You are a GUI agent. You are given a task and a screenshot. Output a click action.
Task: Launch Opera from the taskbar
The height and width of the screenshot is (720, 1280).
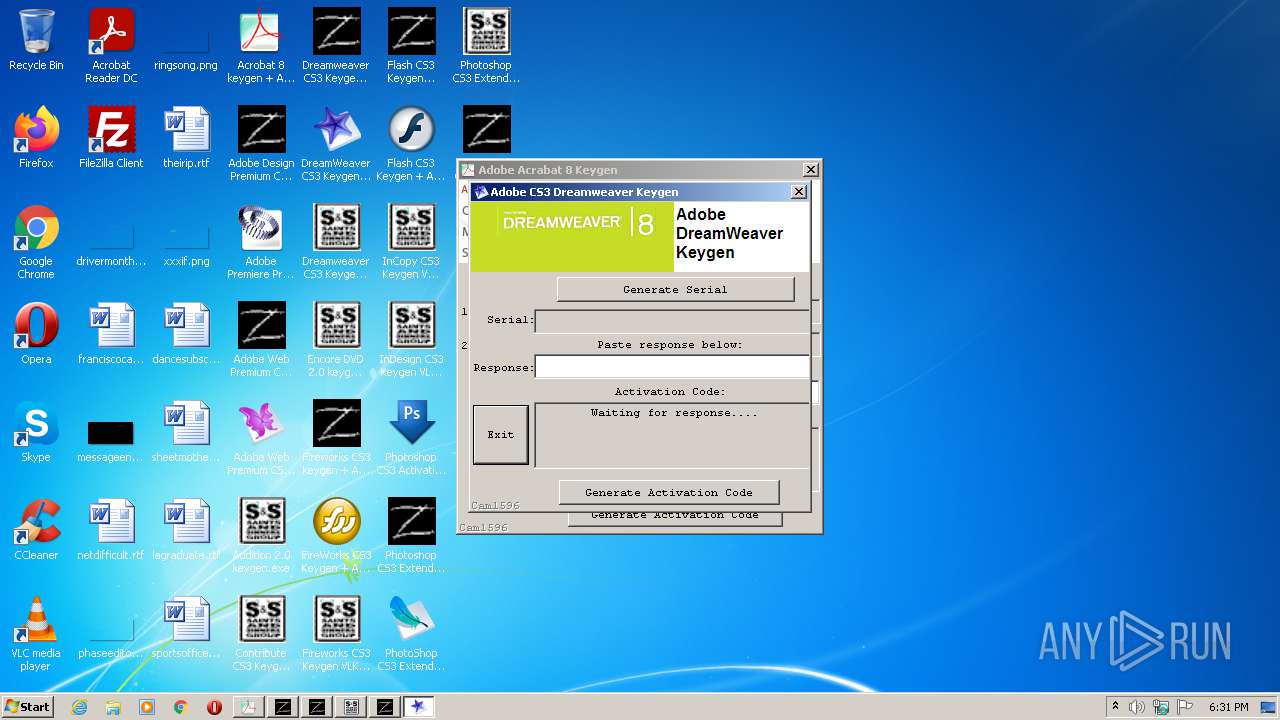click(214, 707)
